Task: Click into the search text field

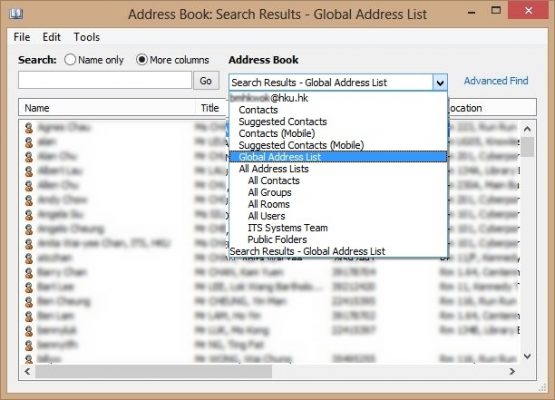Action: [x=105, y=80]
